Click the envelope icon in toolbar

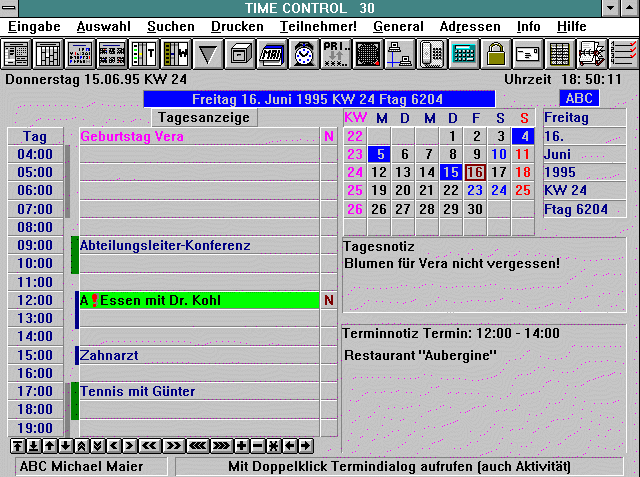pos(527,54)
